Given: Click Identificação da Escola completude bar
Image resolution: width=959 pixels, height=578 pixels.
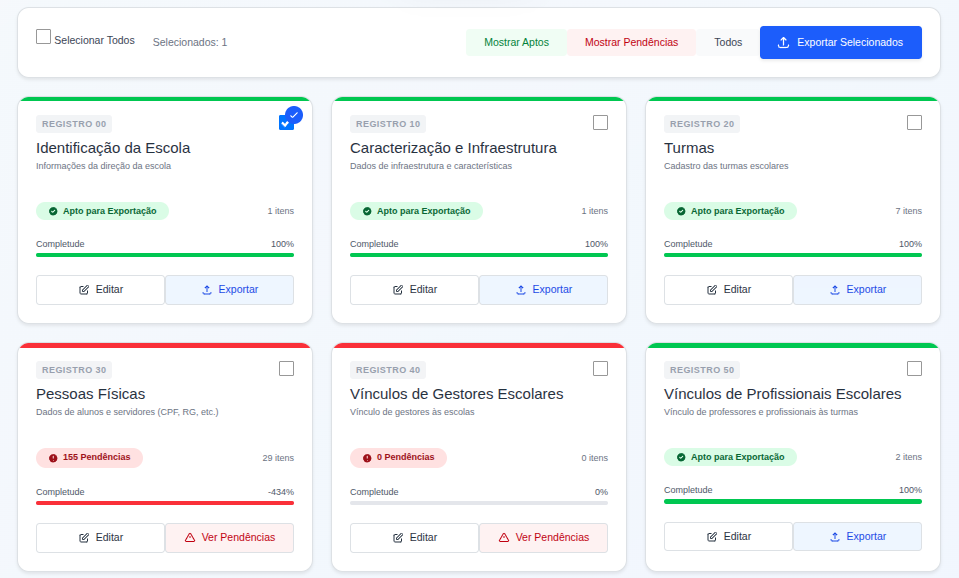Looking at the screenshot, I should click(165, 255).
